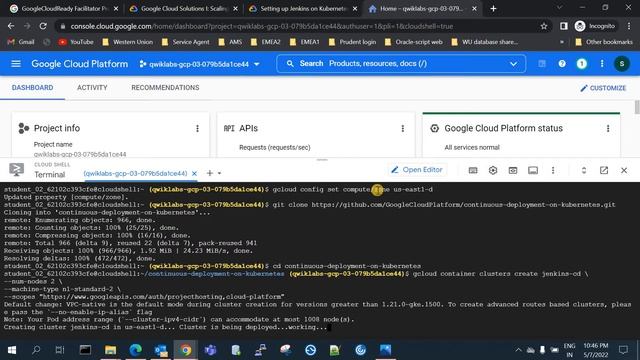
Task: Open a new browser tab
Action: pyautogui.click(x=493, y=8)
